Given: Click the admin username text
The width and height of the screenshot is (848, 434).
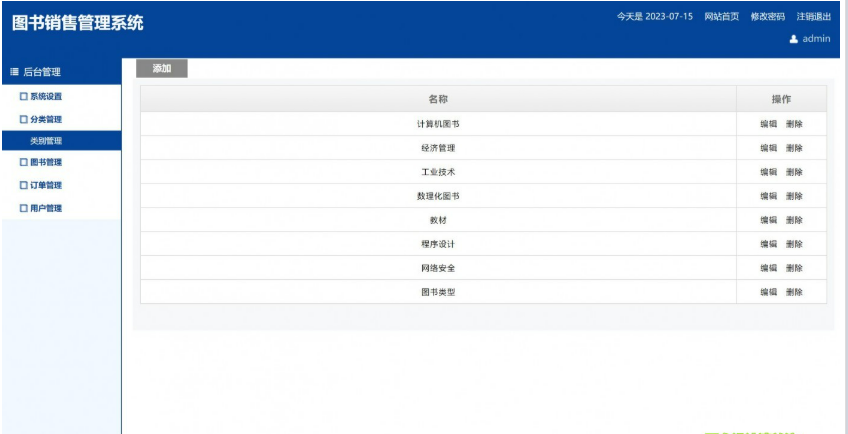Looking at the screenshot, I should coord(816,38).
